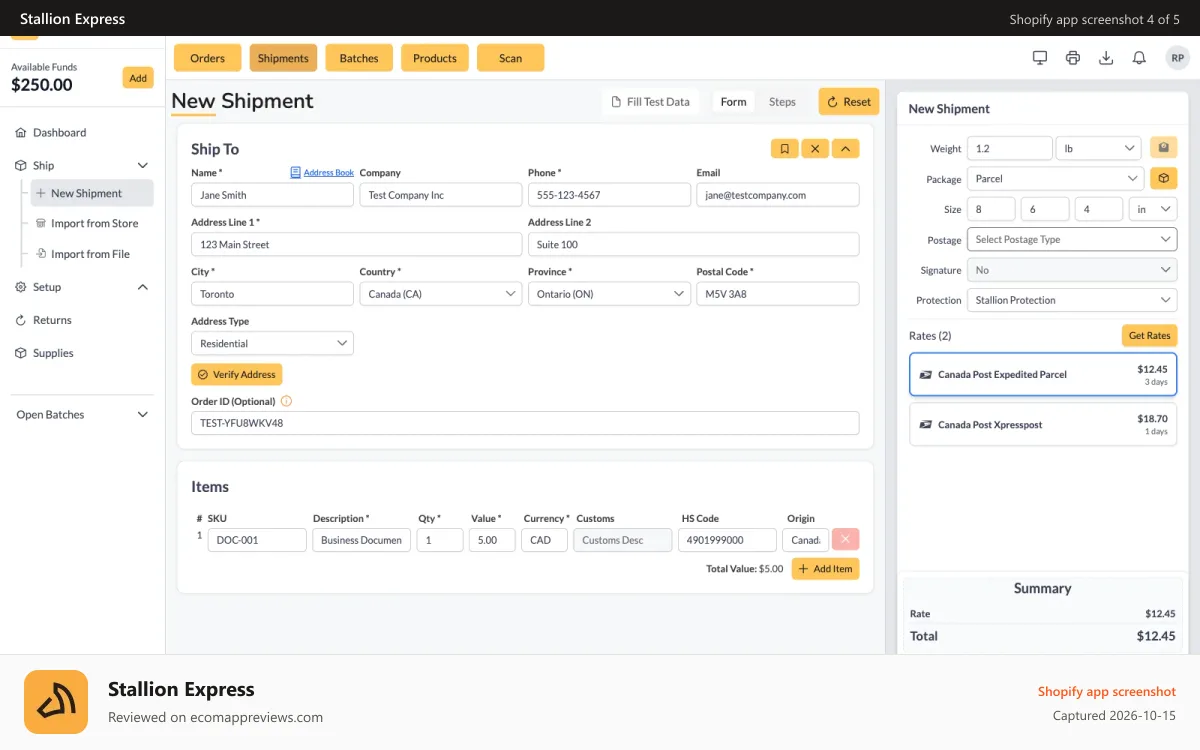Open the Address Type dropdown
Image resolution: width=1200 pixels, height=750 pixels.
click(x=272, y=343)
